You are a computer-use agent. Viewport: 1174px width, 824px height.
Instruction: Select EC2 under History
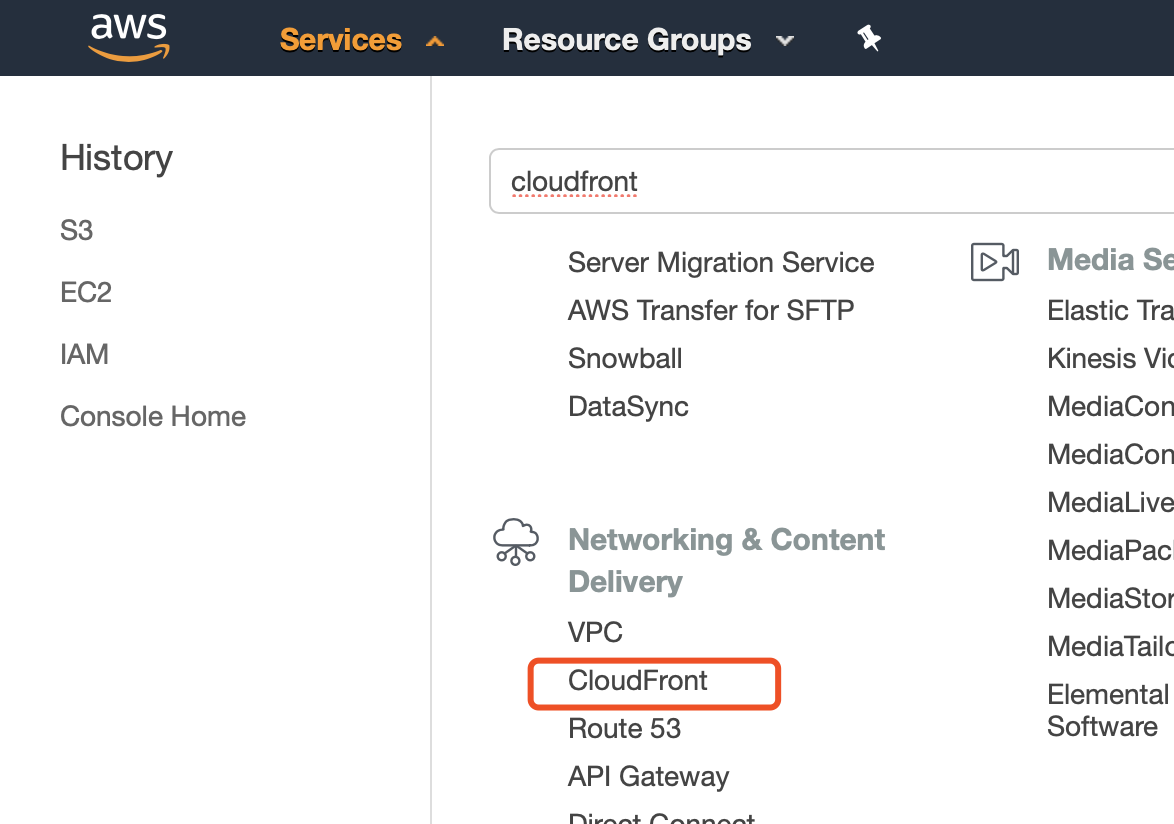[85, 291]
